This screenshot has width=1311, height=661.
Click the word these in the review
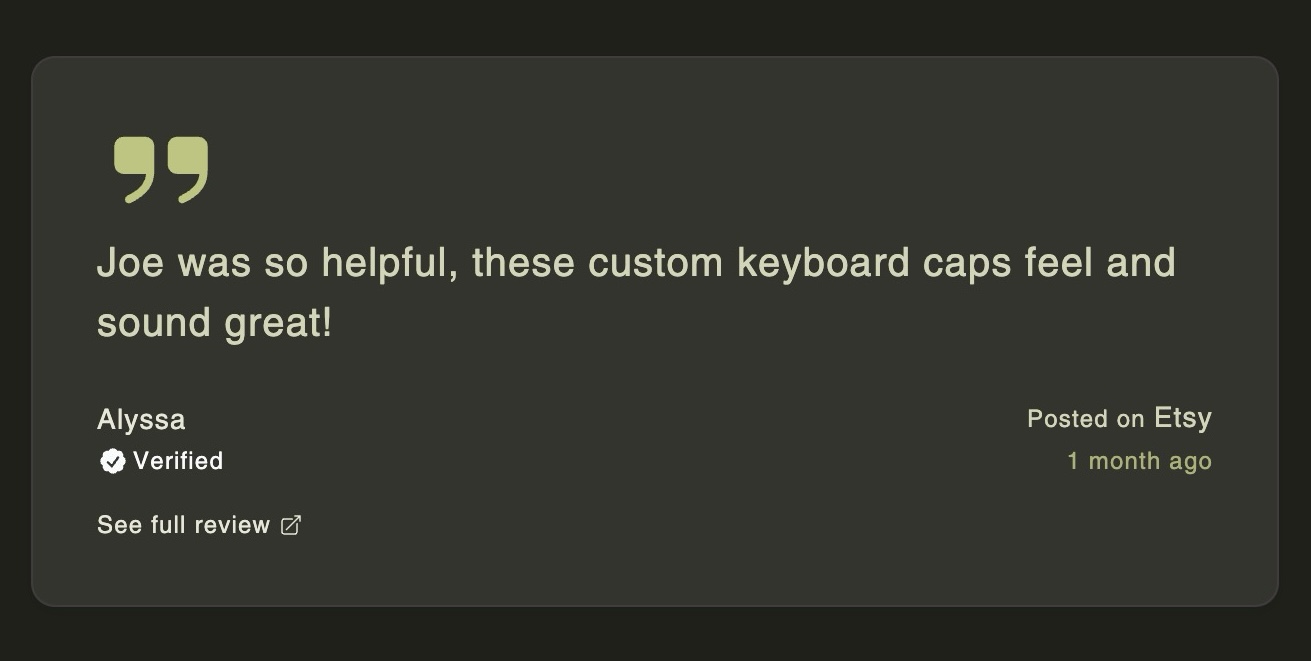(523, 263)
